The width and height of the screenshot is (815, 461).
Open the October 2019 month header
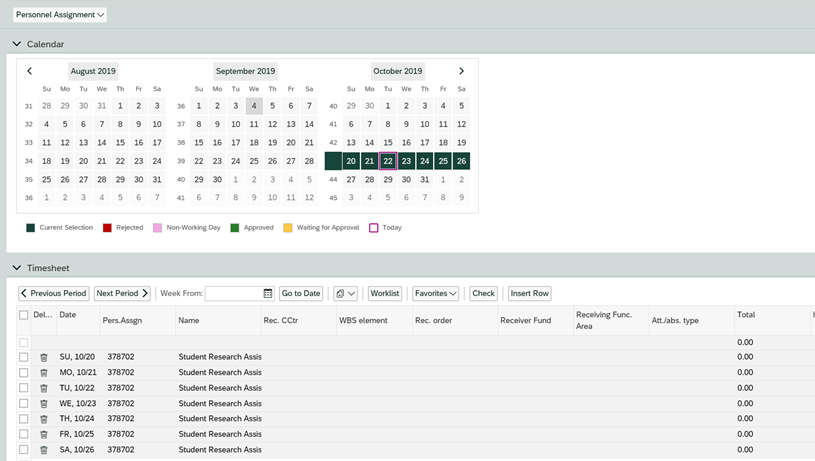coord(398,71)
